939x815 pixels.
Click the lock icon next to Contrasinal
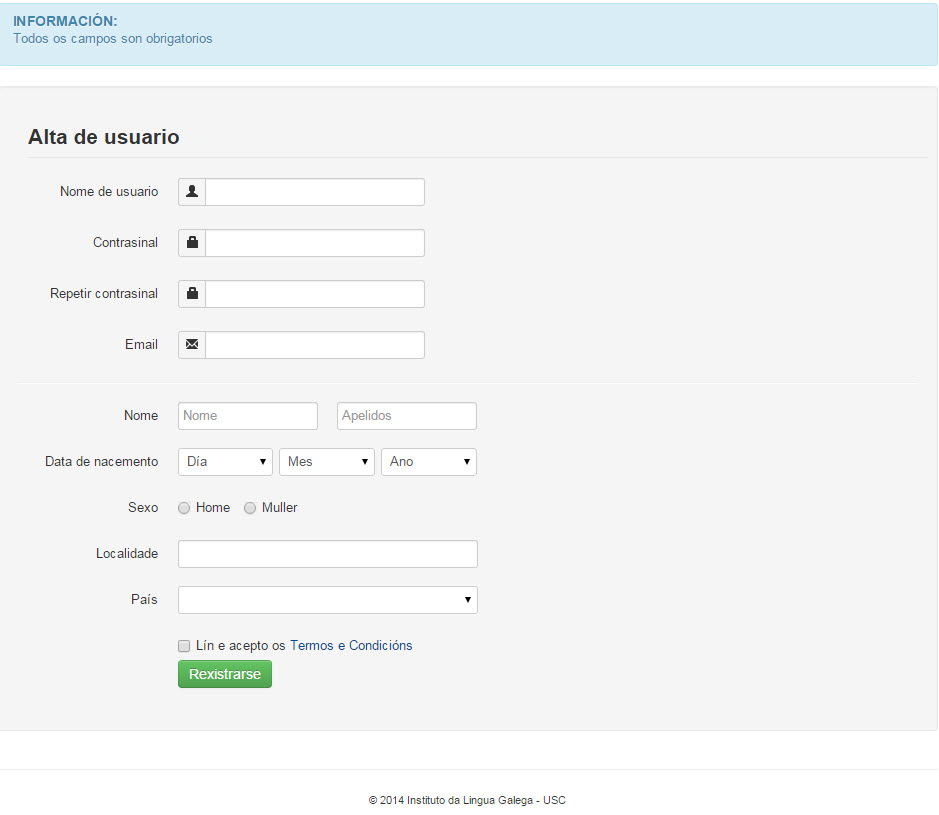tap(192, 243)
